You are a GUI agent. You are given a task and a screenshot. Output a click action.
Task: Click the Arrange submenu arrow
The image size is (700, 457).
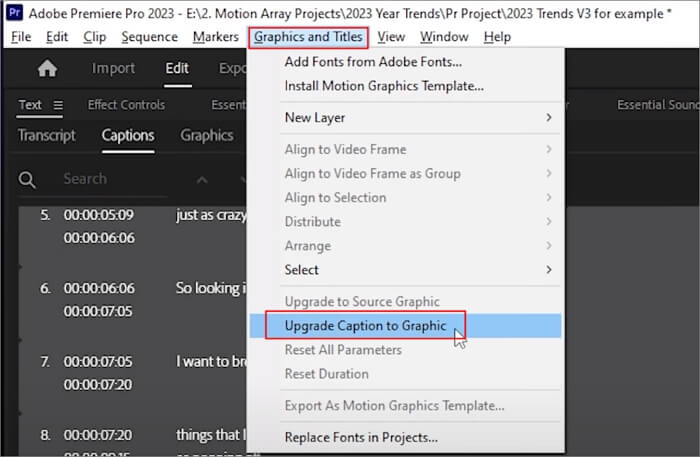click(548, 246)
